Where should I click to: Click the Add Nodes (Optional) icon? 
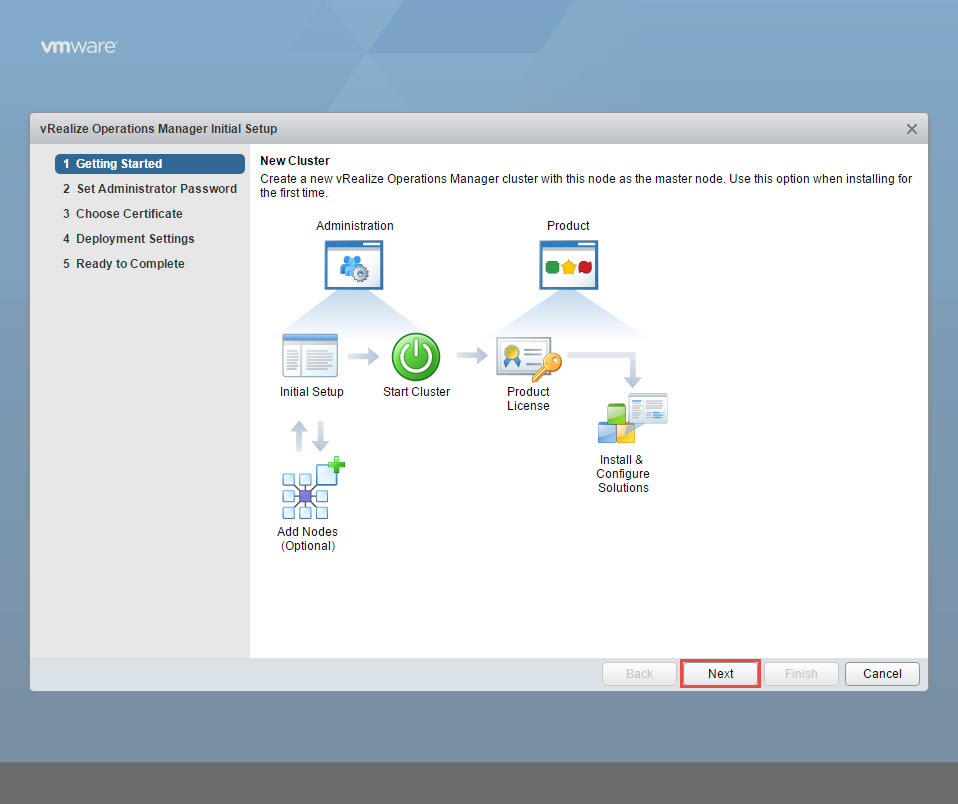point(311,489)
